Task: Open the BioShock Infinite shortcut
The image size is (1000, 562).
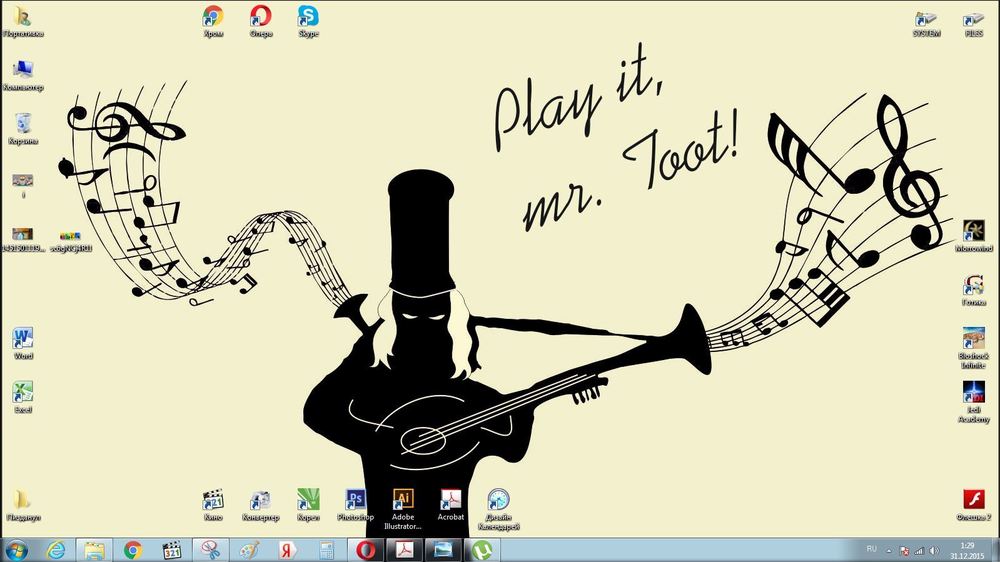Action: click(x=974, y=339)
